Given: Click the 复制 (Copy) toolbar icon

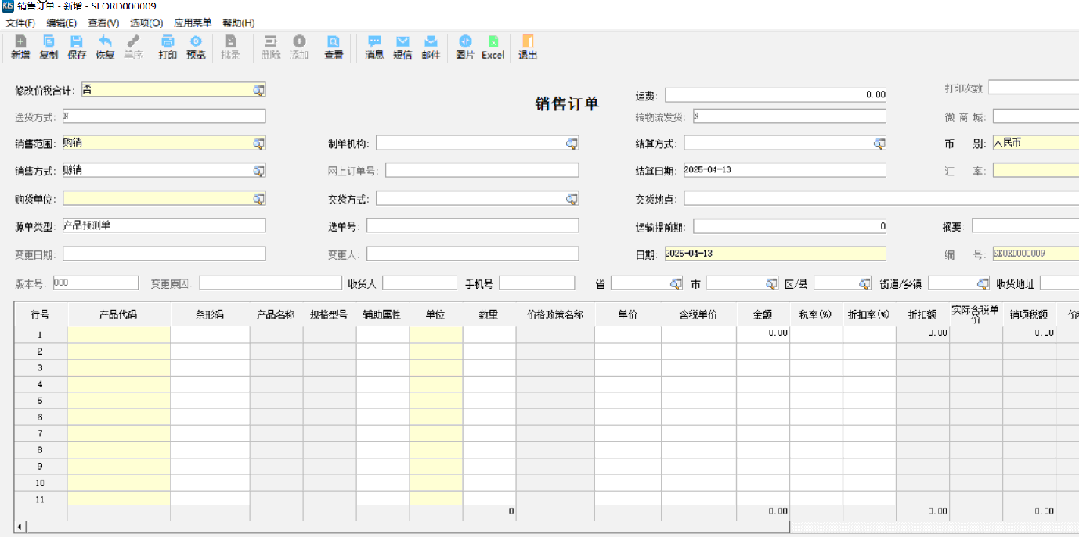Looking at the screenshot, I should 48,47.
